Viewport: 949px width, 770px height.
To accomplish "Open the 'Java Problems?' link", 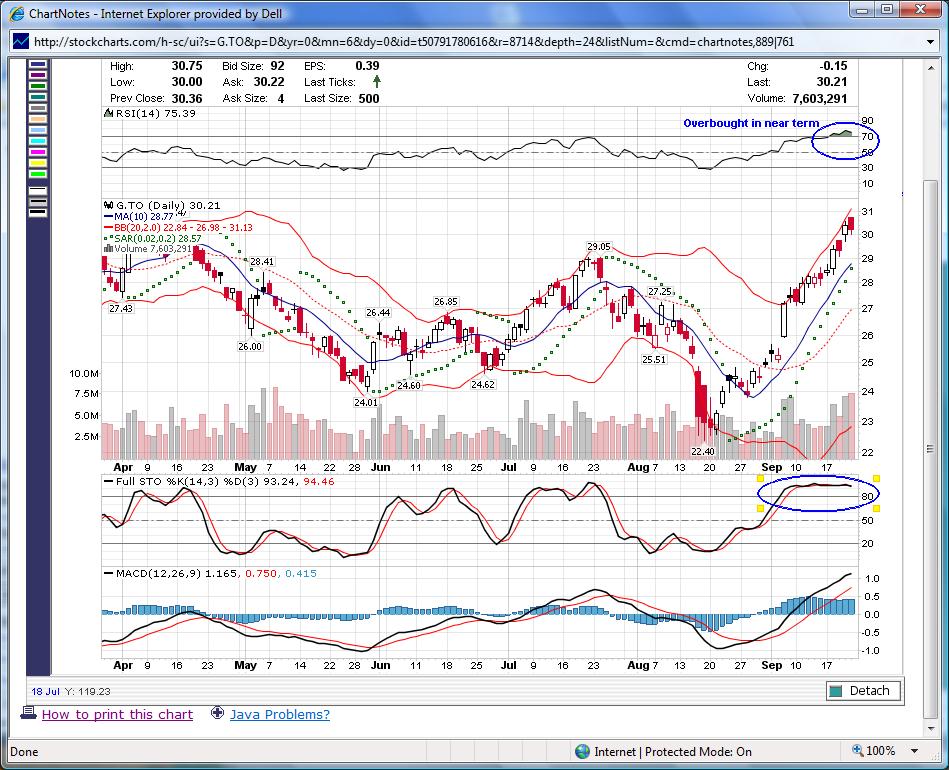I will tap(279, 714).
